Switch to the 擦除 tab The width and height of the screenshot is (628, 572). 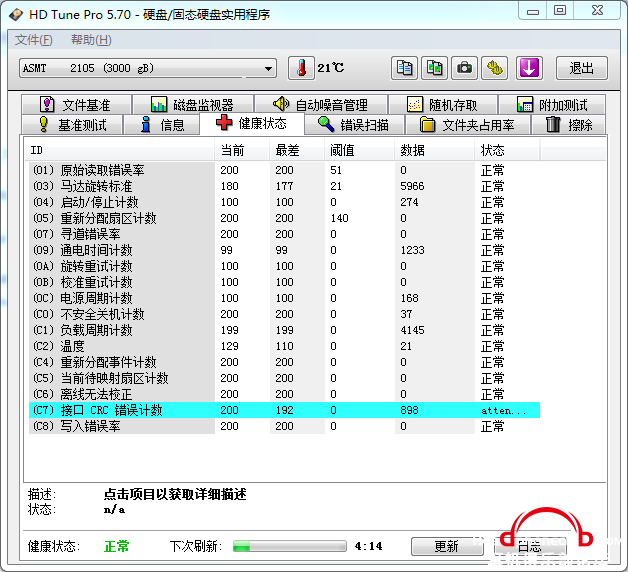569,125
